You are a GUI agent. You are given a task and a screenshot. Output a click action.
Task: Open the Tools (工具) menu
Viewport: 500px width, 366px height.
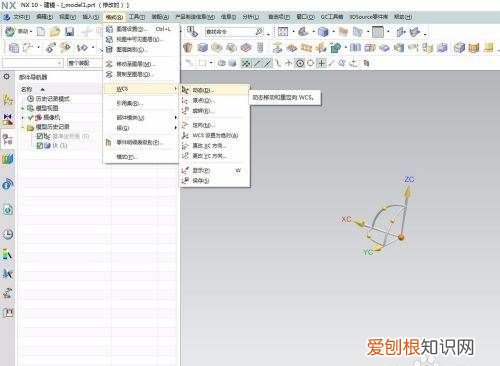(x=137, y=17)
